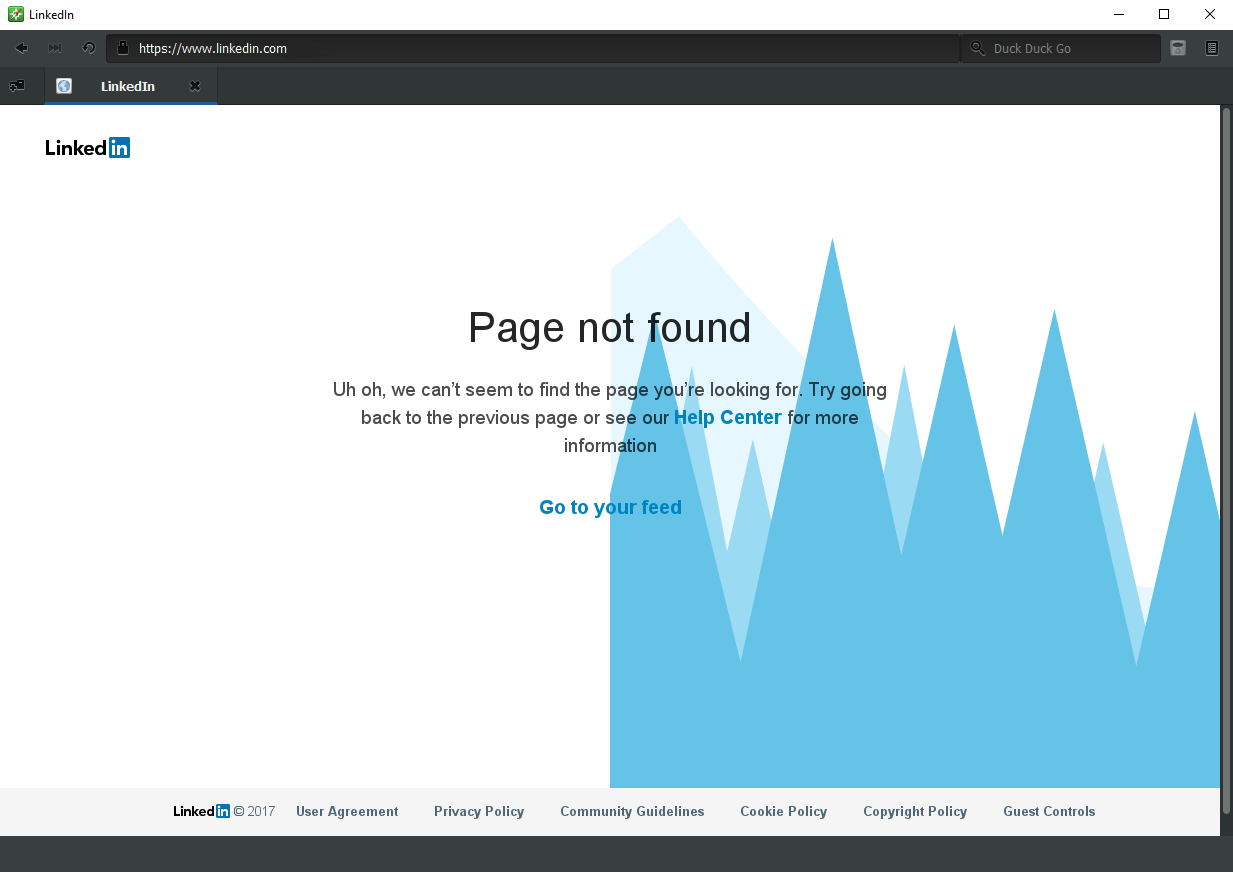Viewport: 1233px width, 872px height.
Task: Click the magnifier icon in search box
Action: pos(977,48)
